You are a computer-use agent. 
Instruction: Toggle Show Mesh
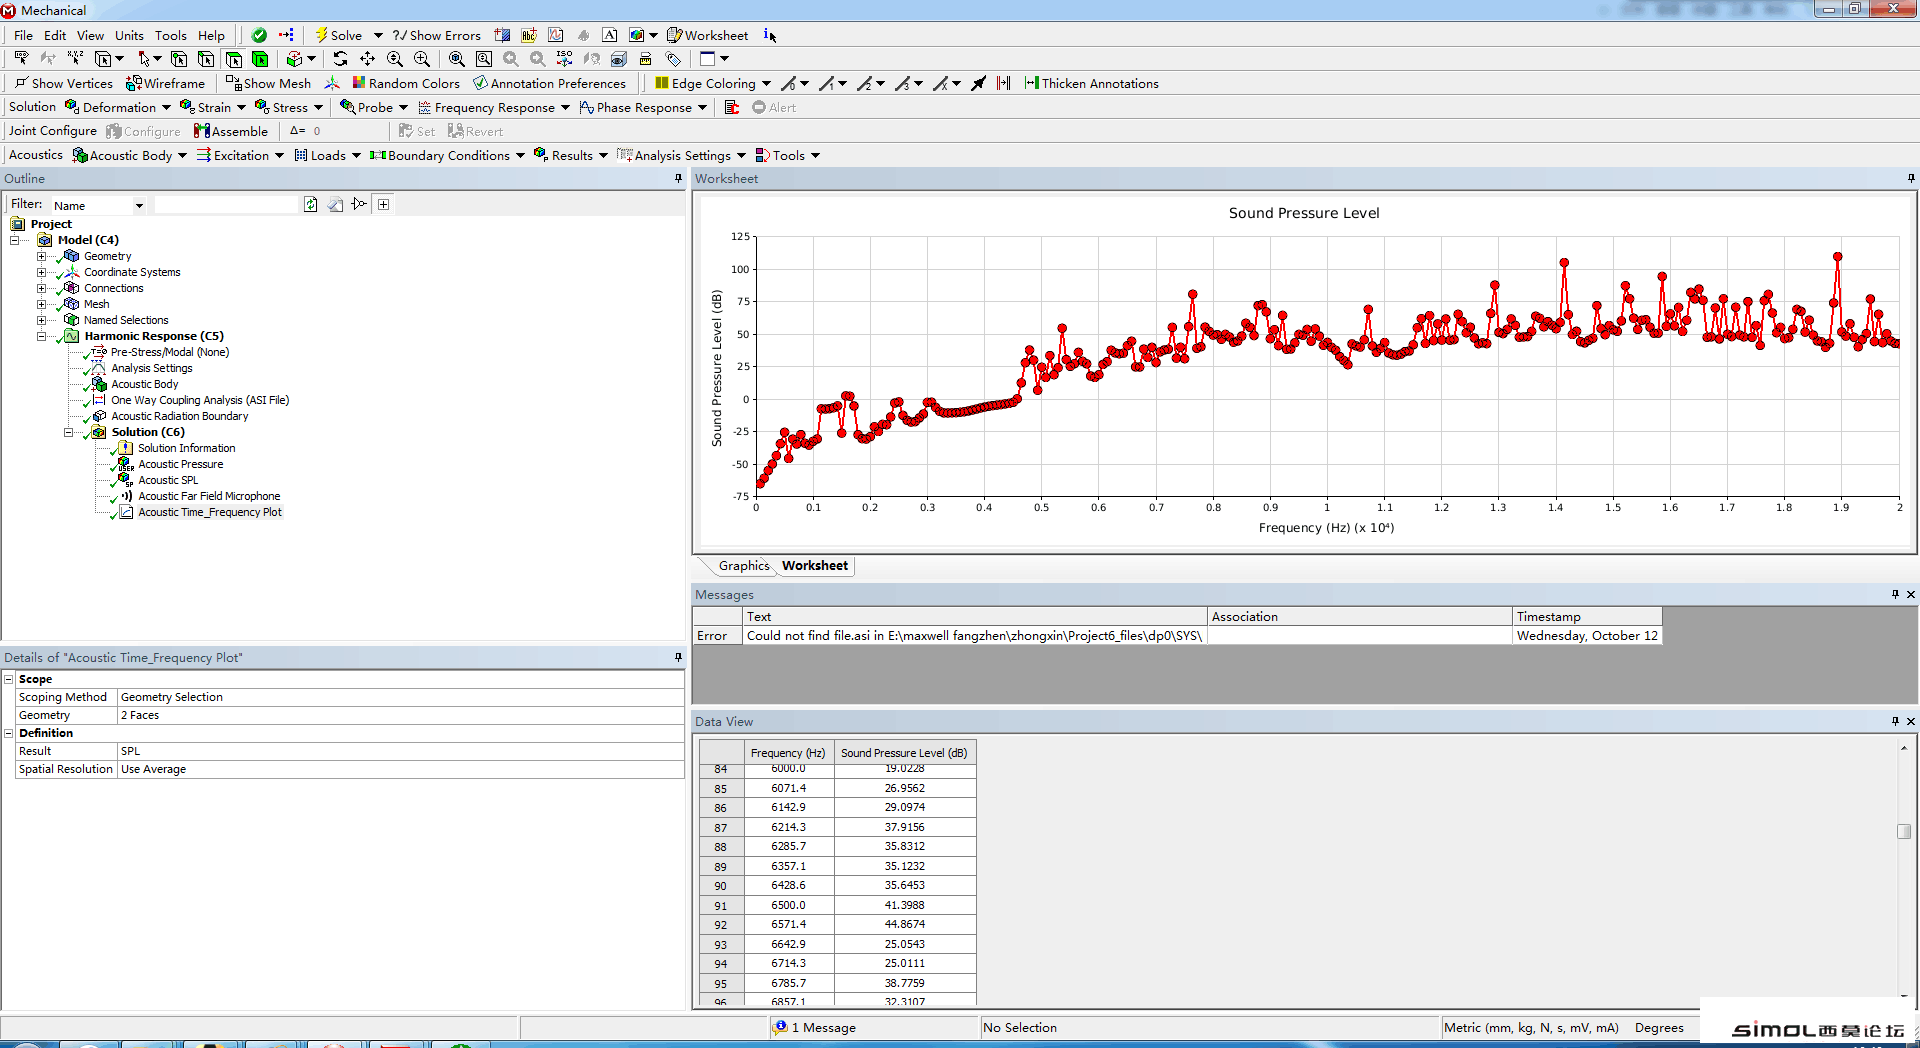268,83
